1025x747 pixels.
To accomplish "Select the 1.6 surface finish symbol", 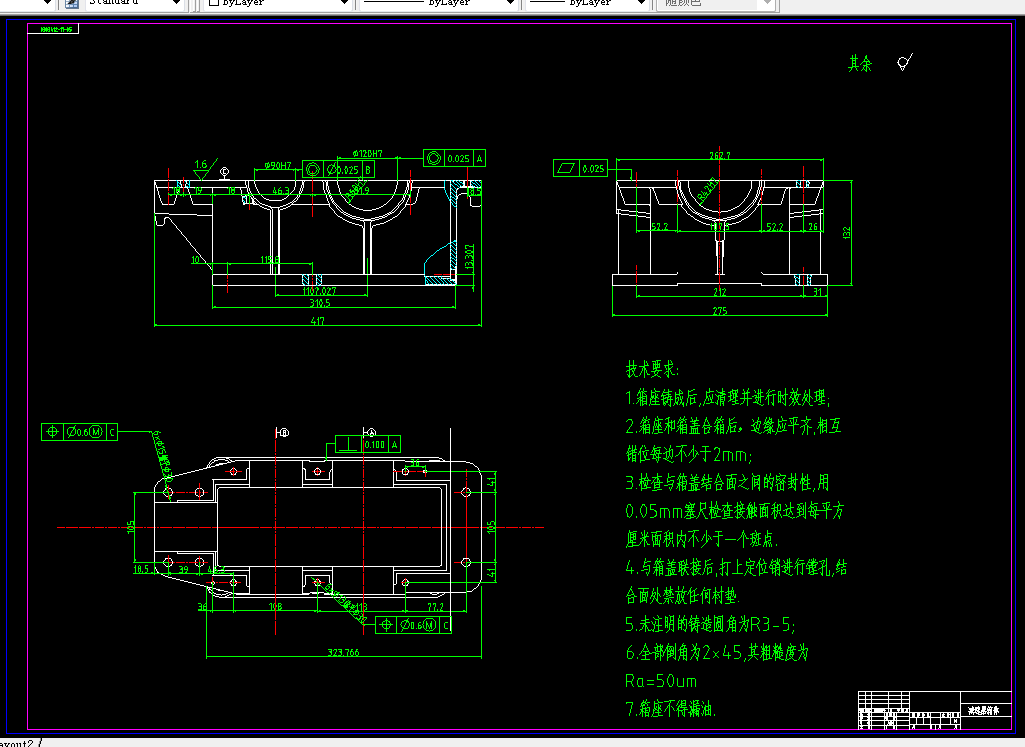I will [203, 171].
